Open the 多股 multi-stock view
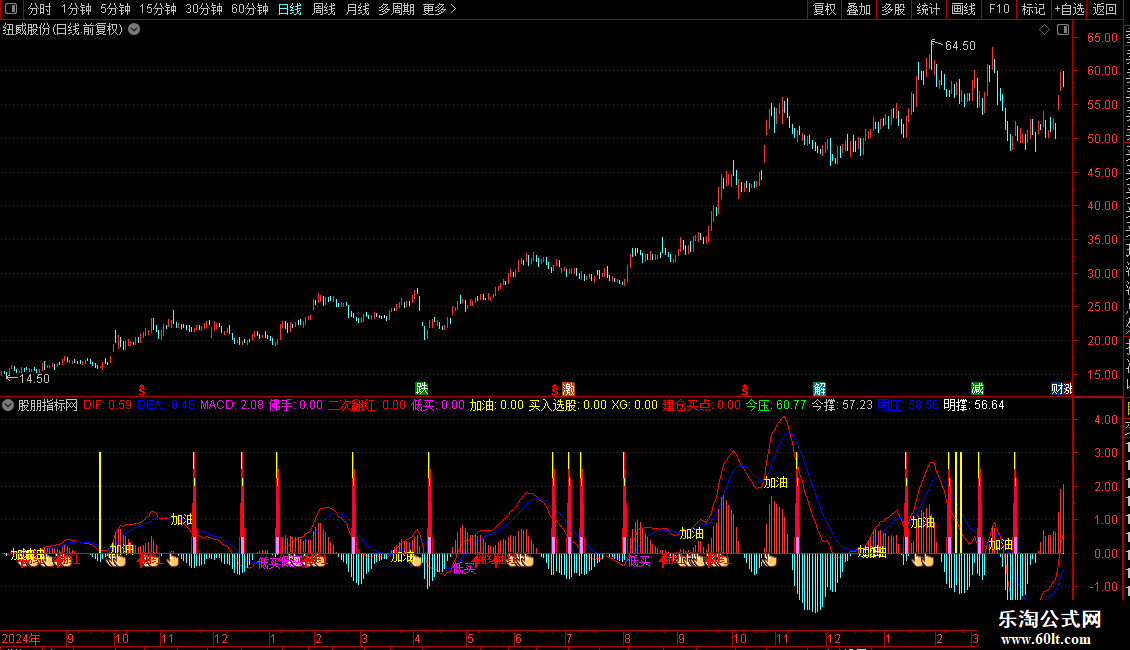This screenshot has width=1130, height=650. [893, 9]
